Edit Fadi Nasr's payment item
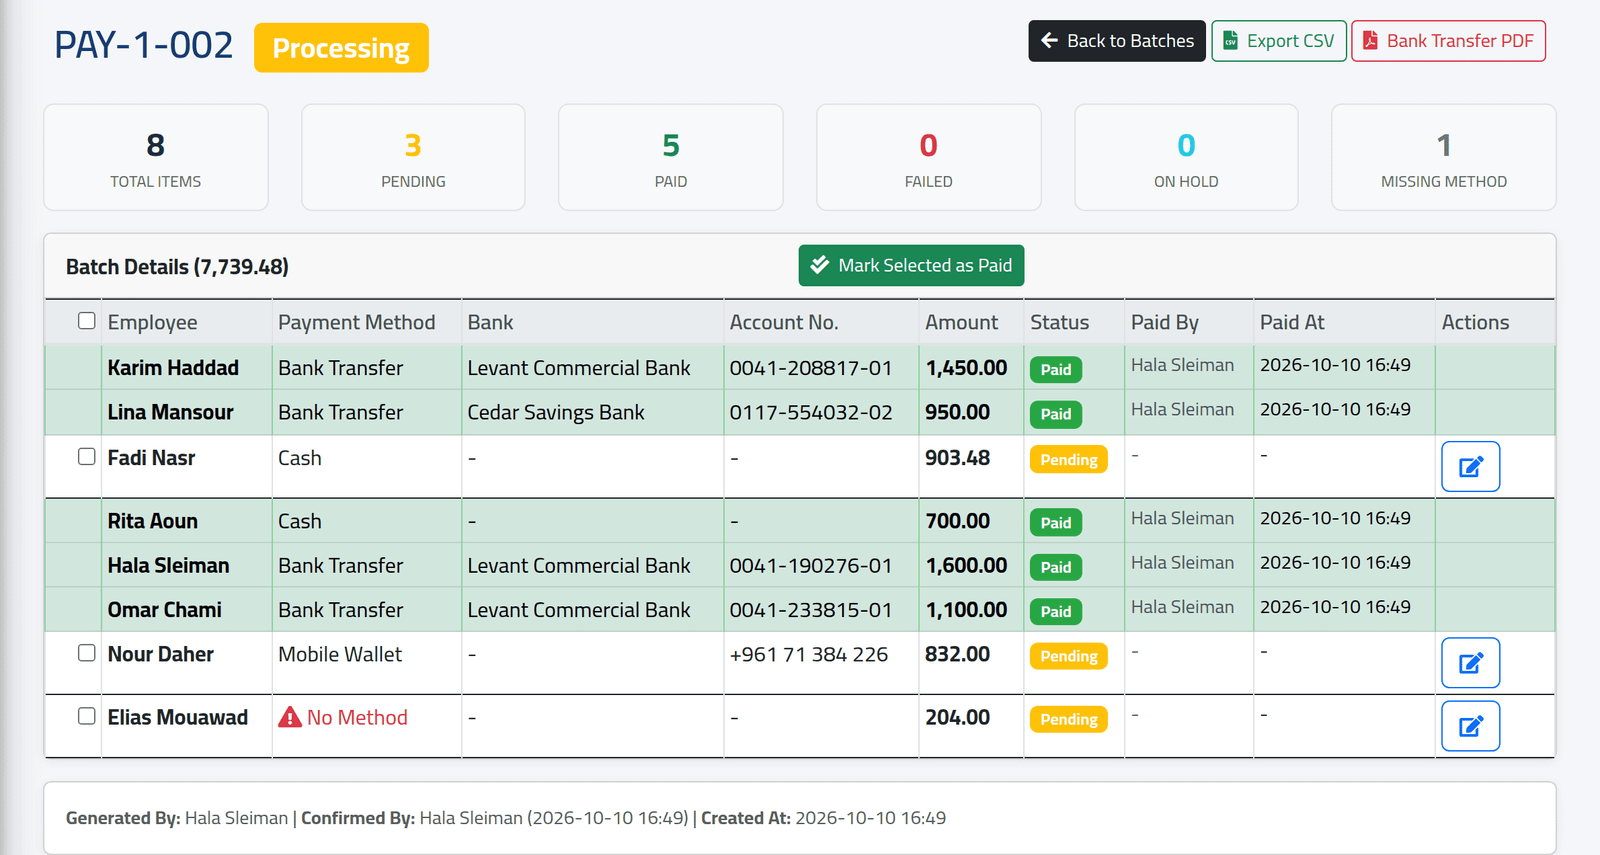 [1470, 466]
